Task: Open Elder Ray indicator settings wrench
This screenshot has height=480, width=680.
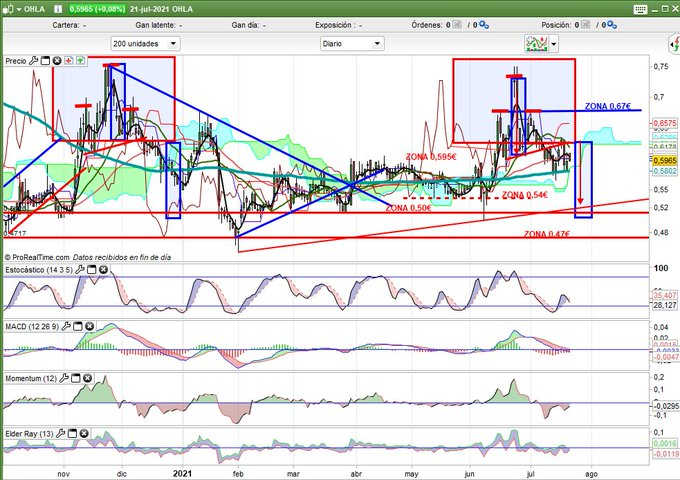Action: (61, 433)
